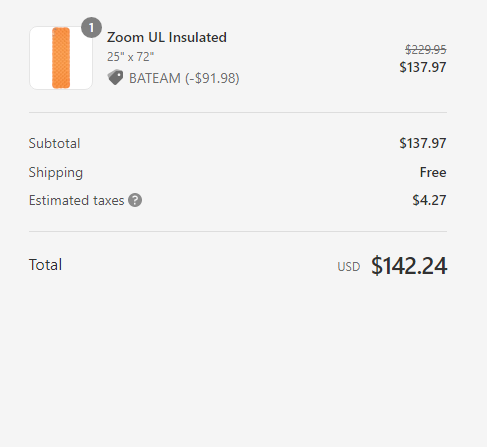Screen dimensions: 487x447
Task: Click the USD currency indicator
Action: tap(349, 267)
